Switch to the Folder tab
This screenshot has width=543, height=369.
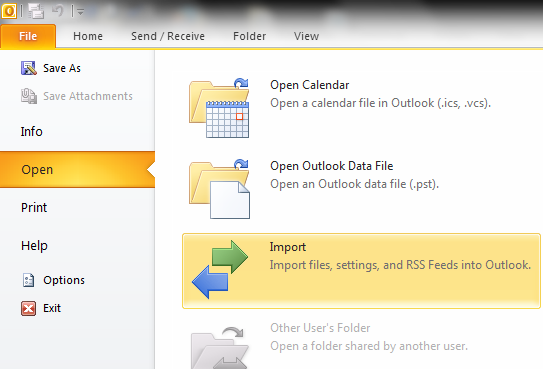pyautogui.click(x=250, y=36)
